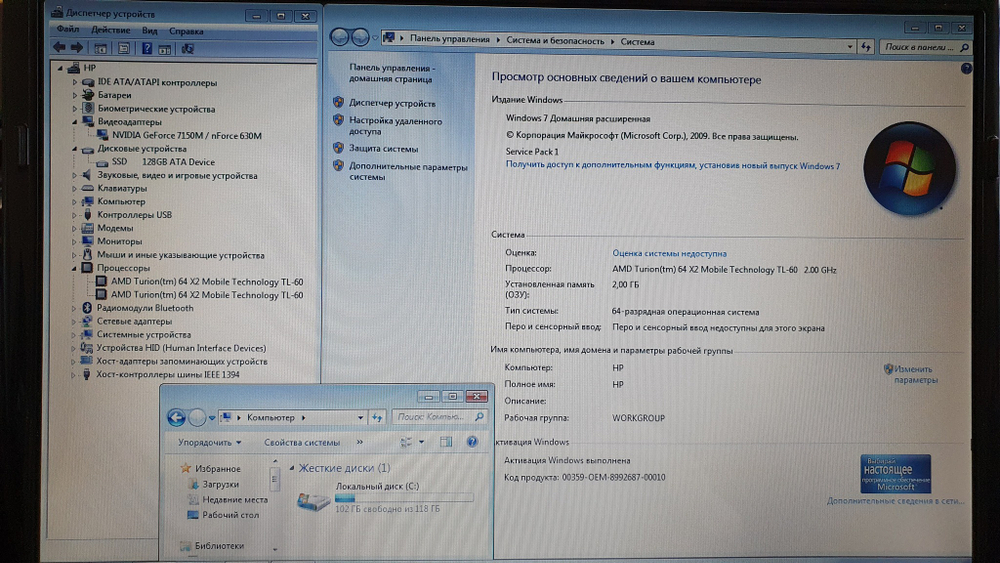Click Back button in System window
1000x563 pixels.
point(339,38)
